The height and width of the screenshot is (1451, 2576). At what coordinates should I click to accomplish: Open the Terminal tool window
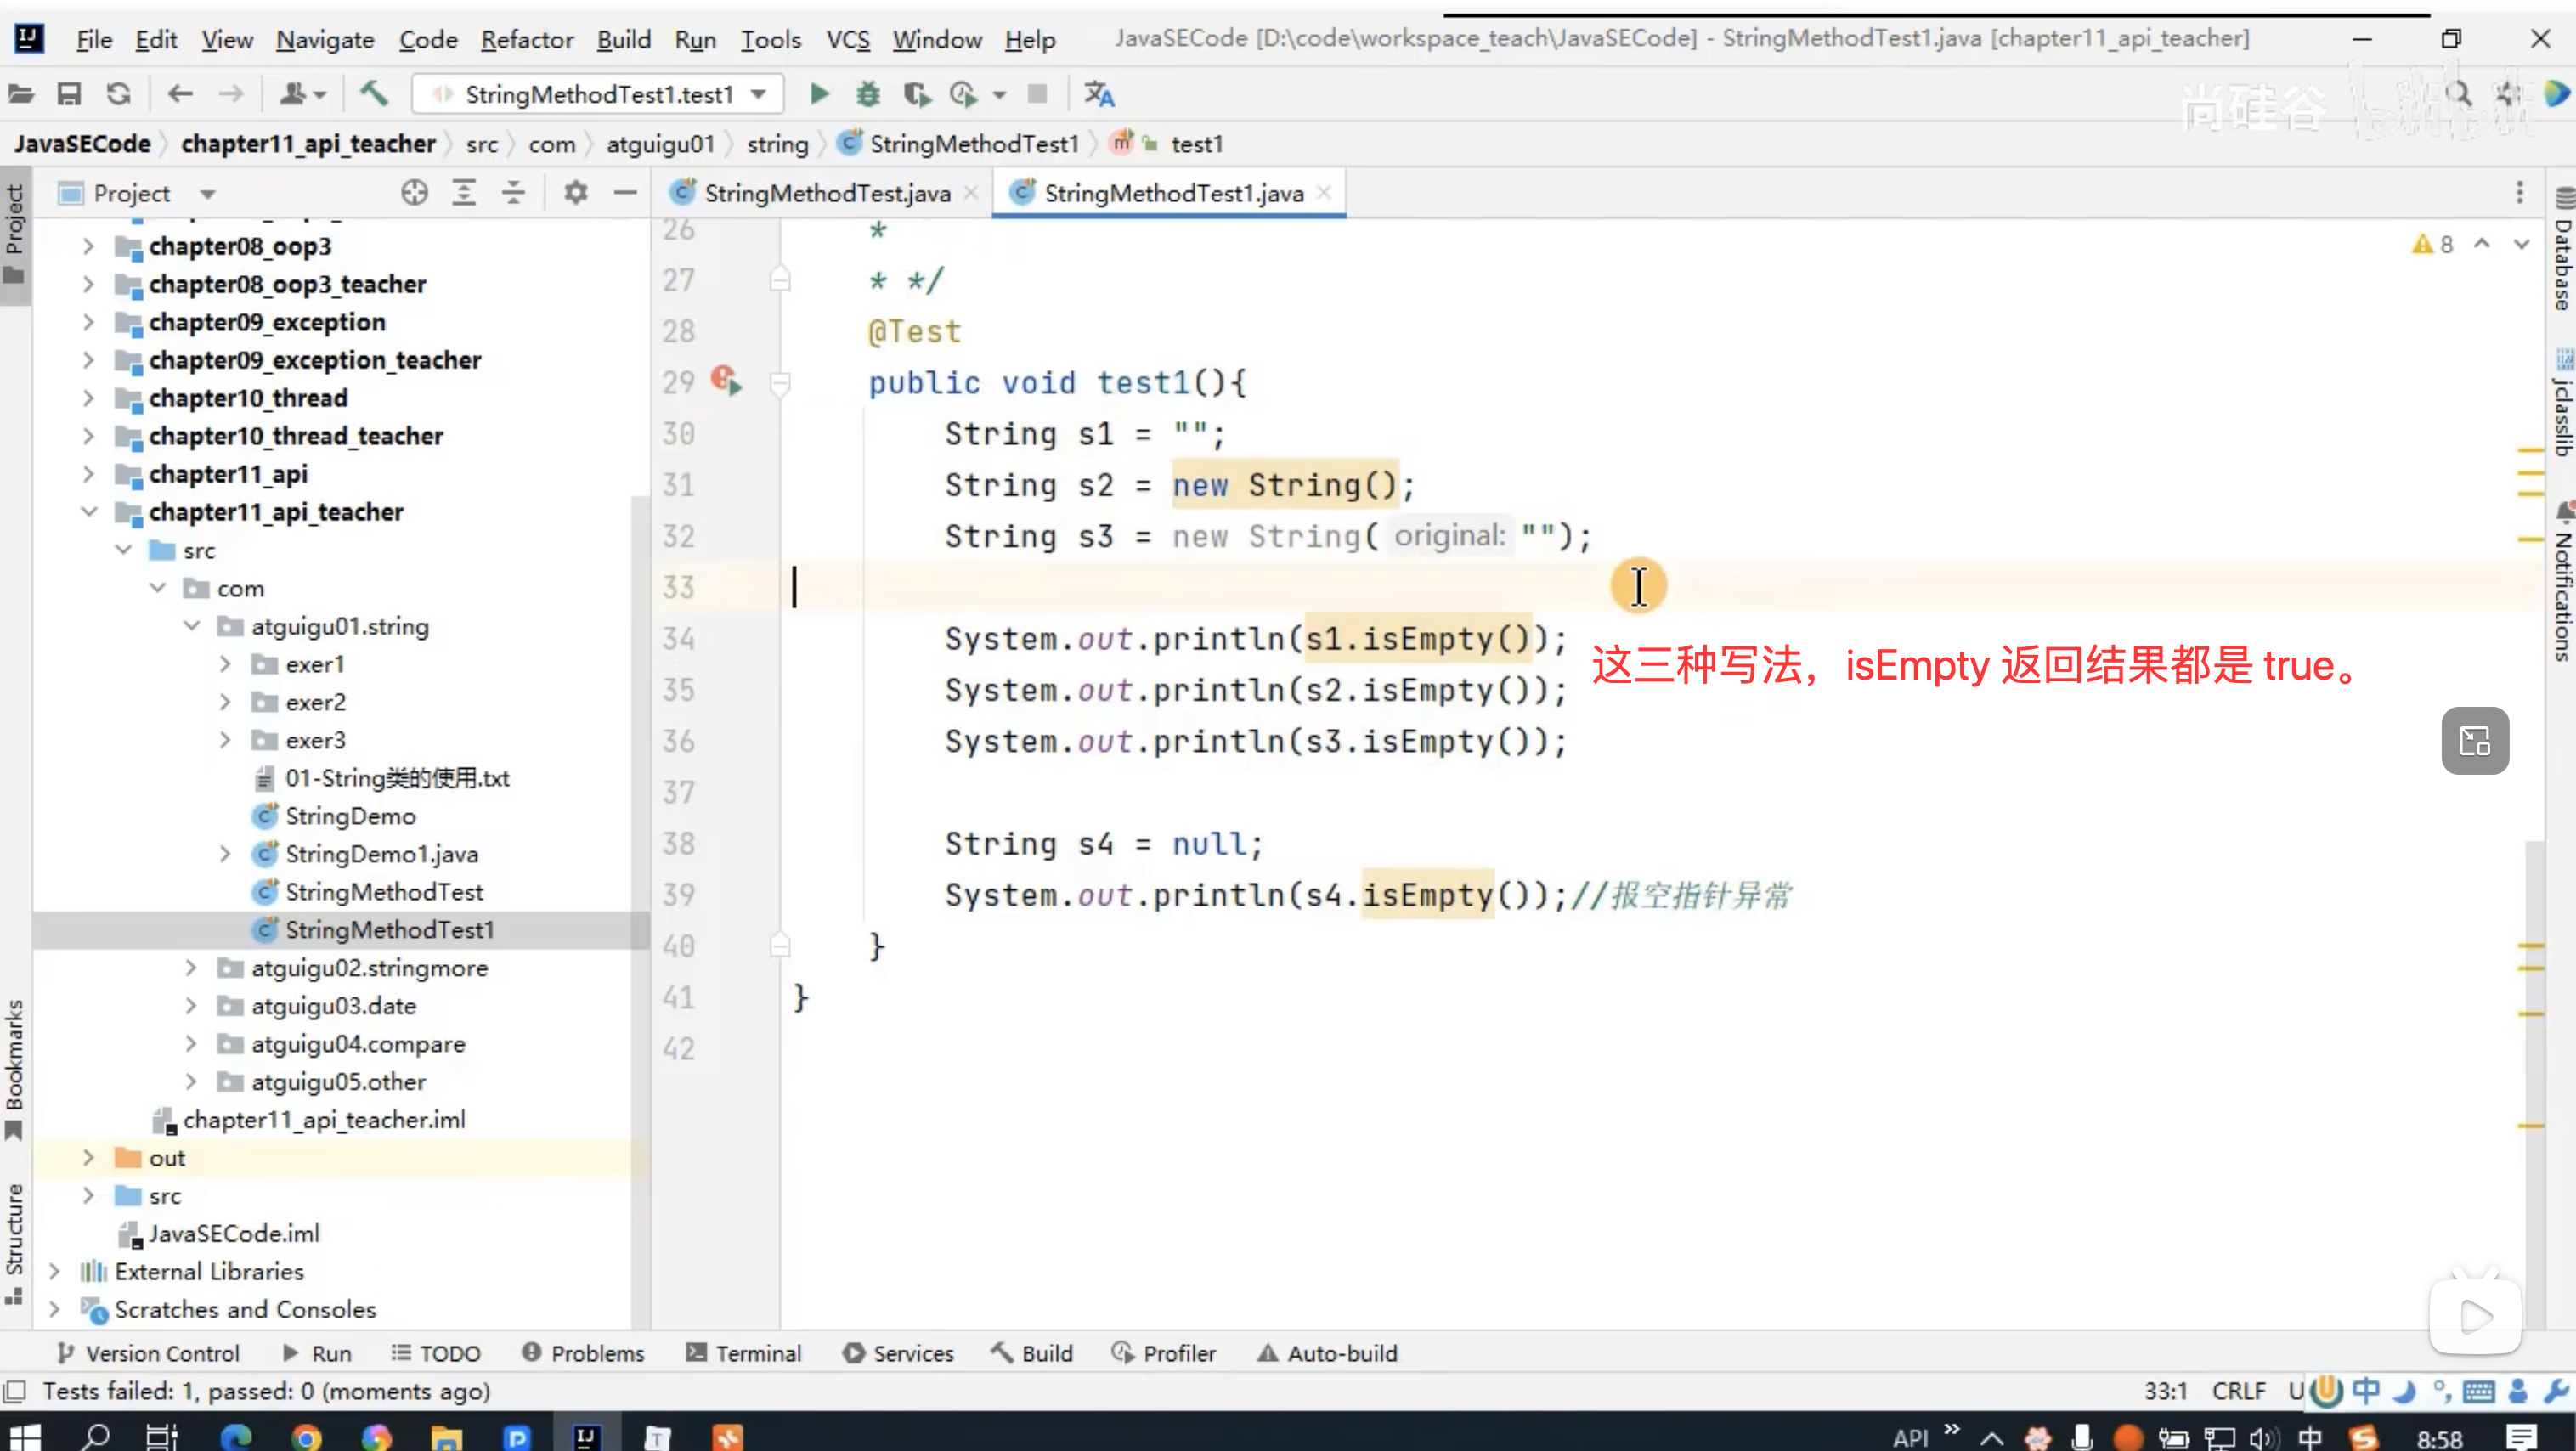744,1353
